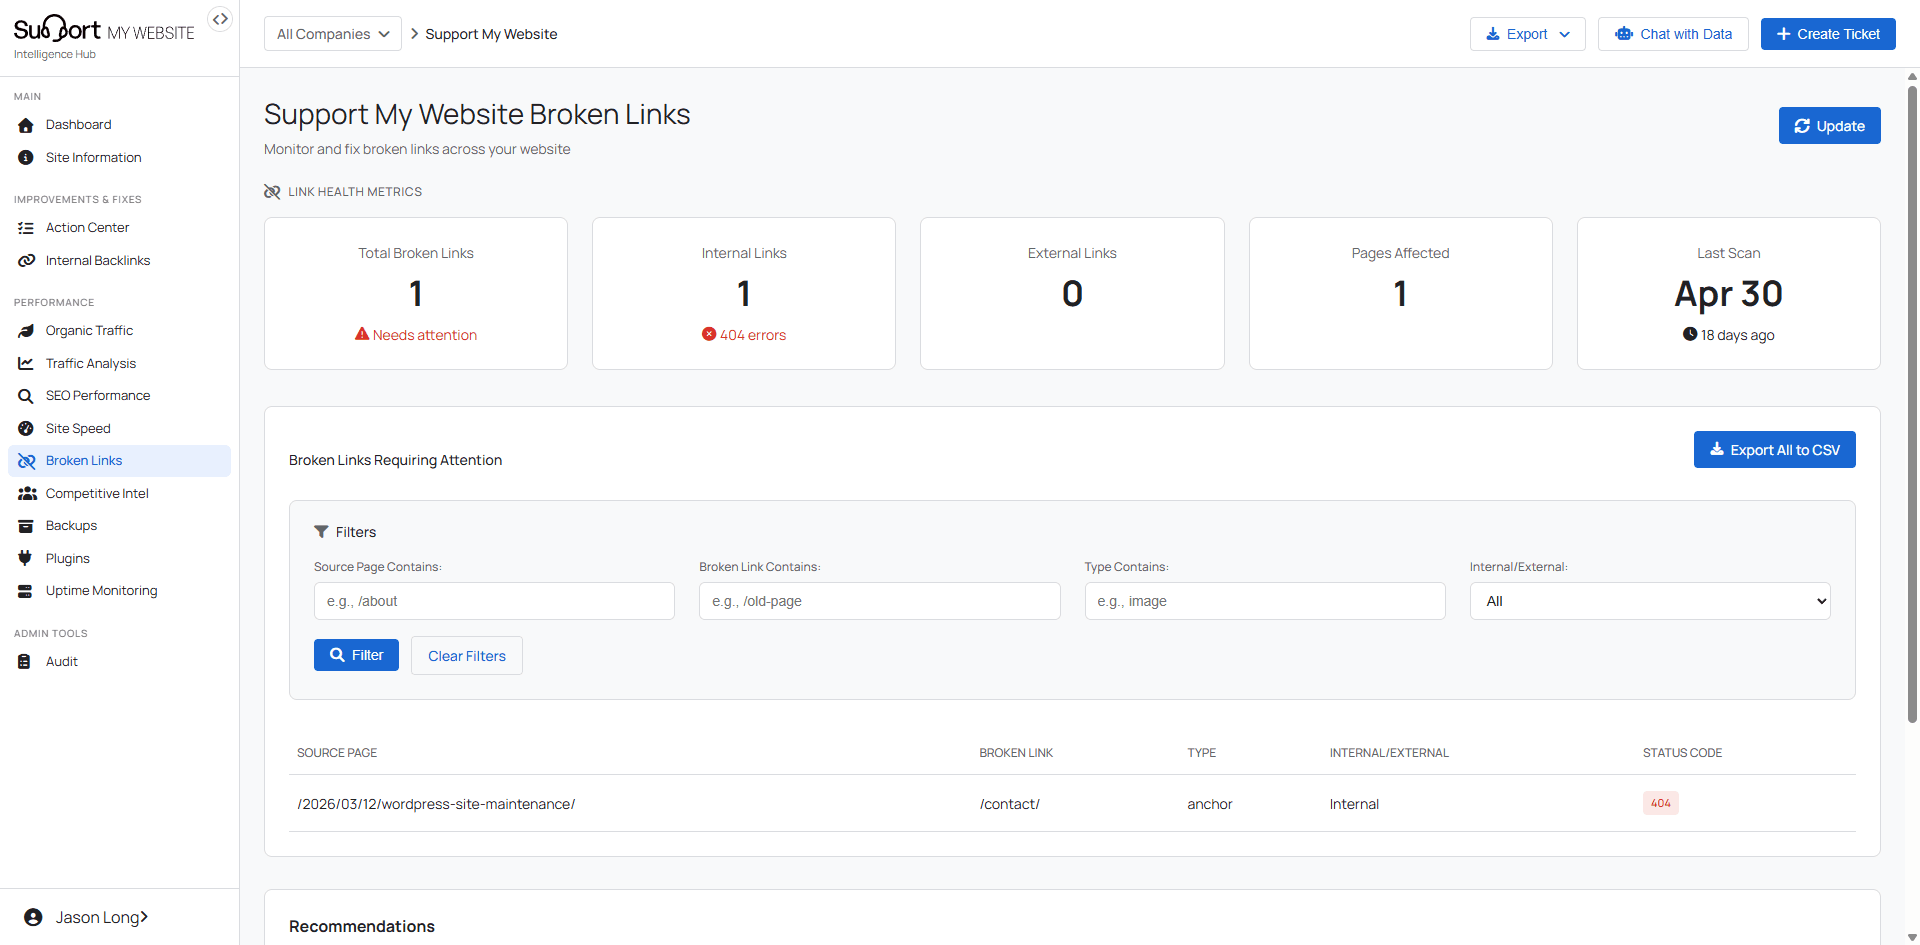Screen dimensions: 1920x945
Task: Click the Audit clipboard icon
Action: (25, 662)
